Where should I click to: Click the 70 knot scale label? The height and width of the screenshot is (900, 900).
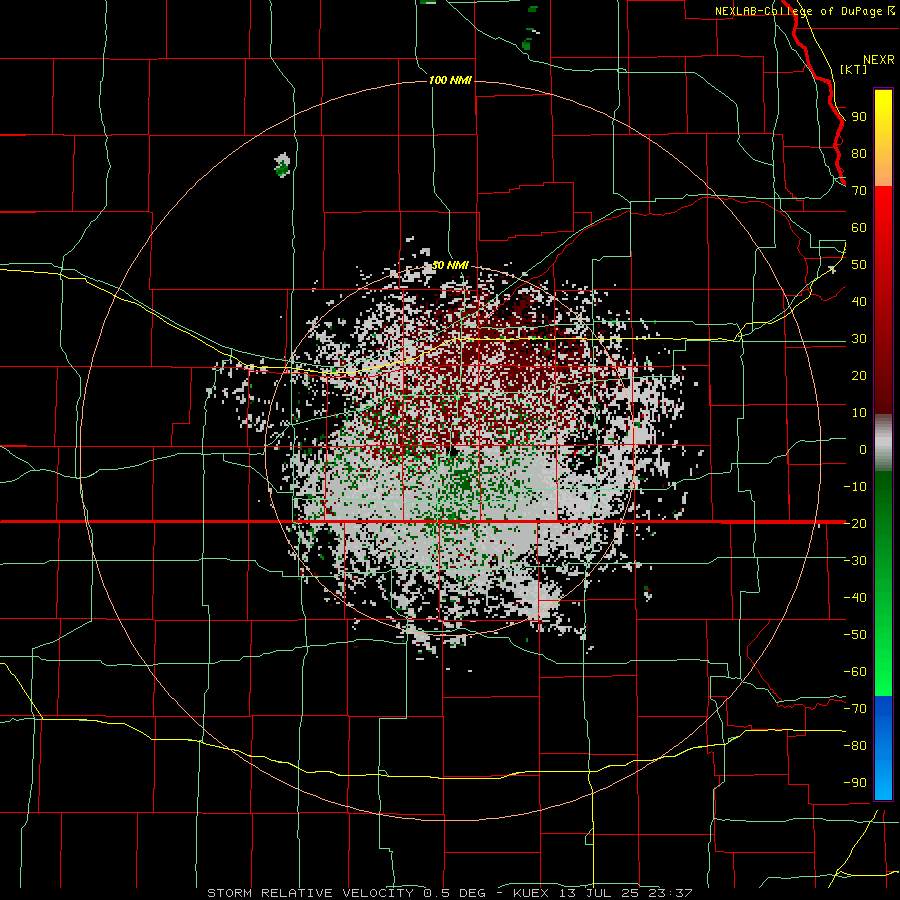pyautogui.click(x=859, y=191)
